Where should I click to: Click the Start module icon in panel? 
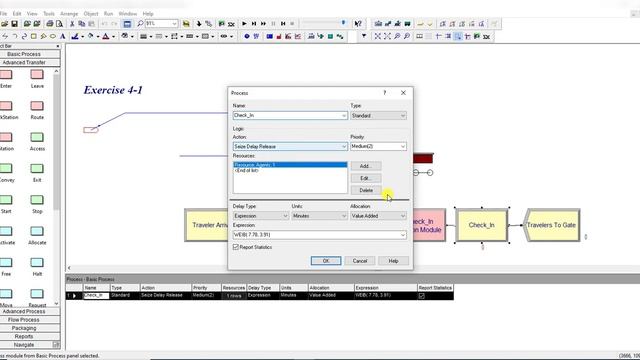pos(6,200)
